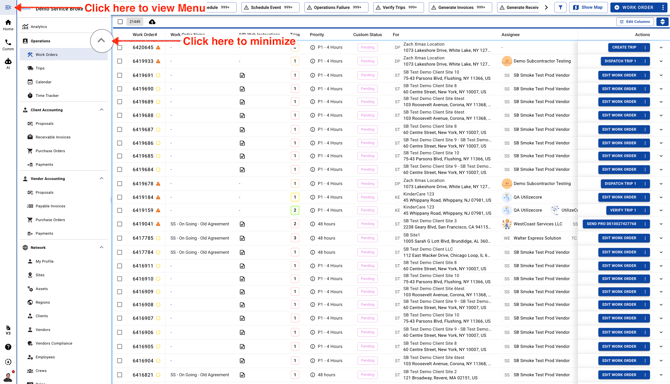The width and height of the screenshot is (670, 384).
Task: Open the filter funnel icon
Action: (x=560, y=7)
